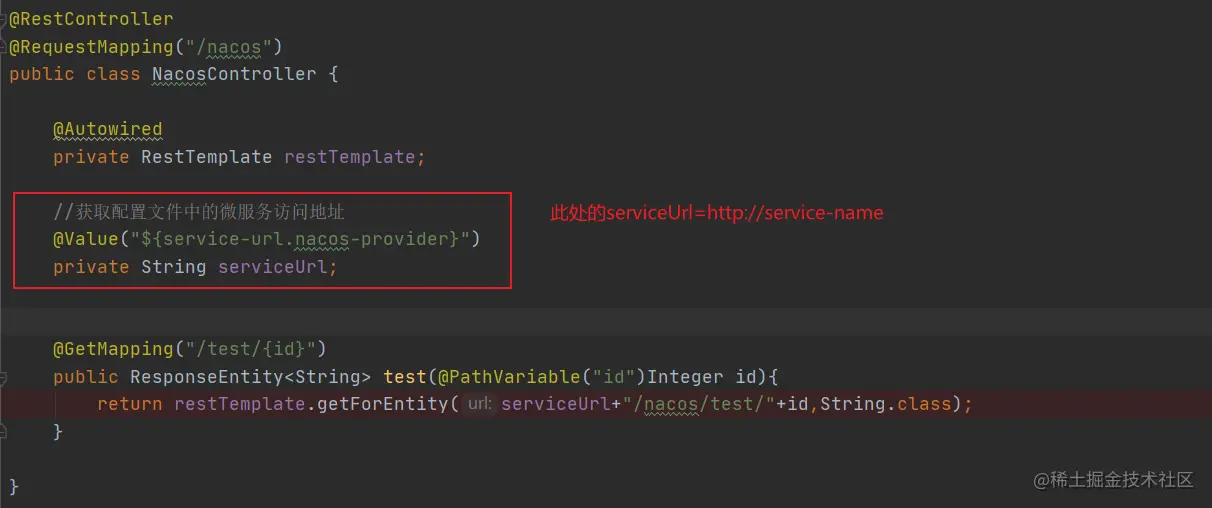Click serviceUrl in the getForEntity argument

556,404
